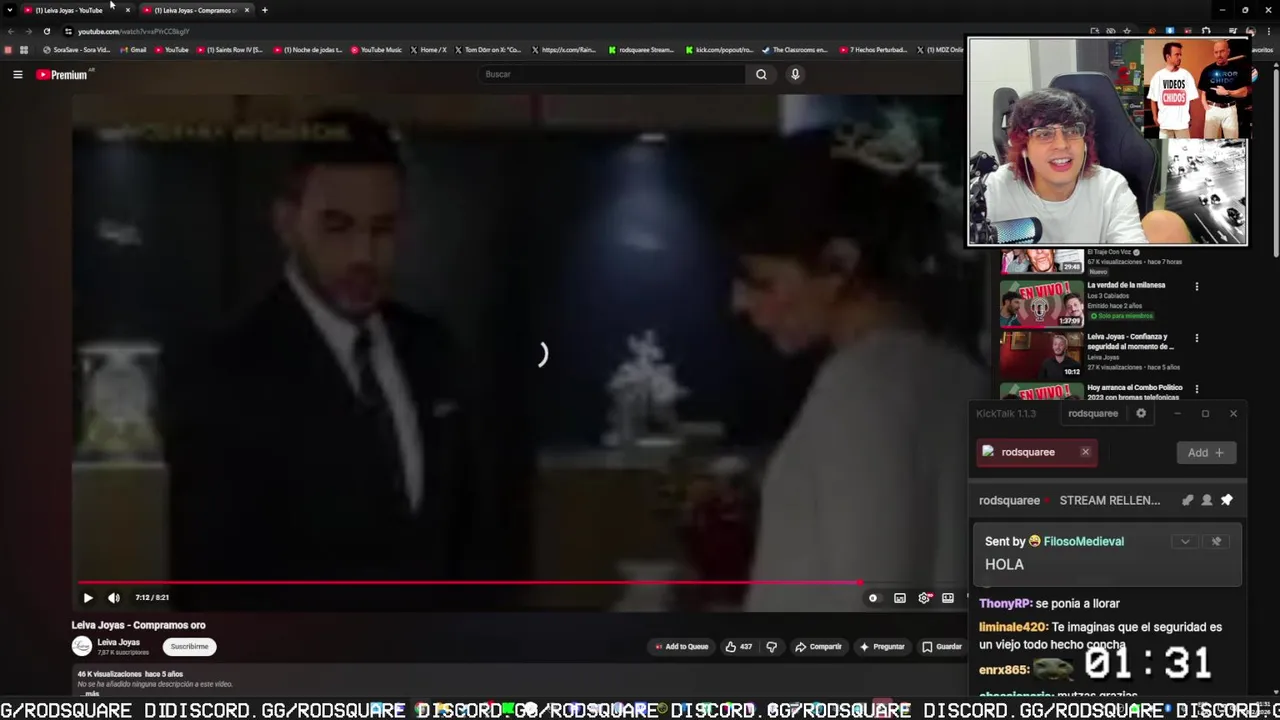Open options for La verdad de la milanesa
This screenshot has width=1280, height=720.
coord(1196,287)
